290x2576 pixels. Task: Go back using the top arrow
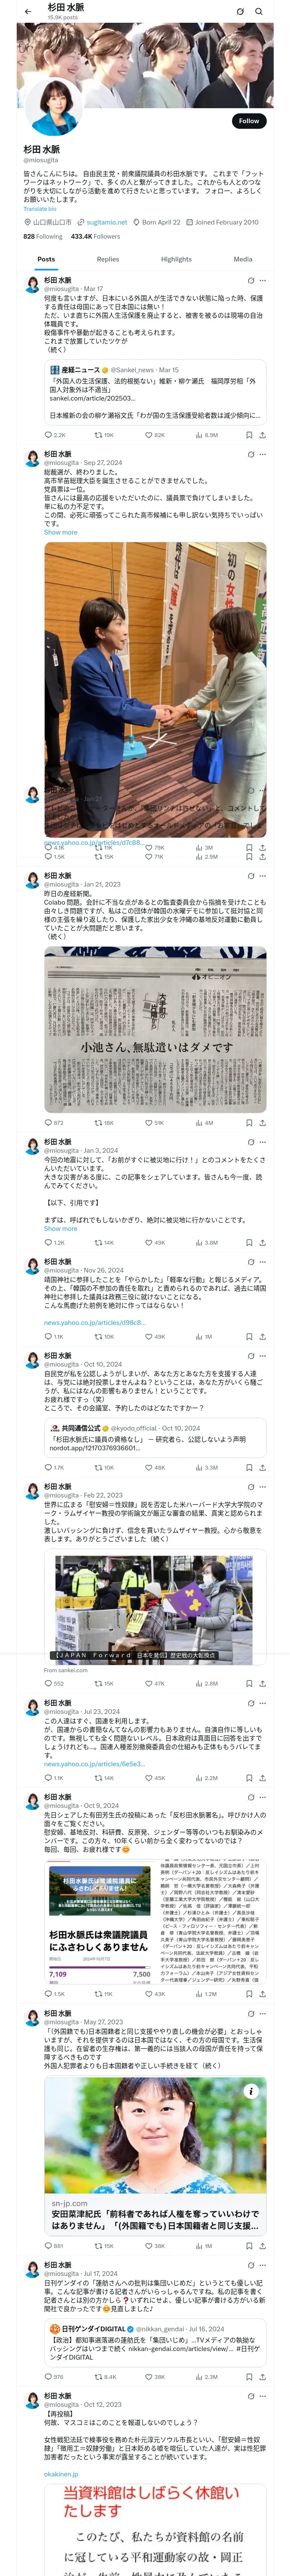(27, 12)
